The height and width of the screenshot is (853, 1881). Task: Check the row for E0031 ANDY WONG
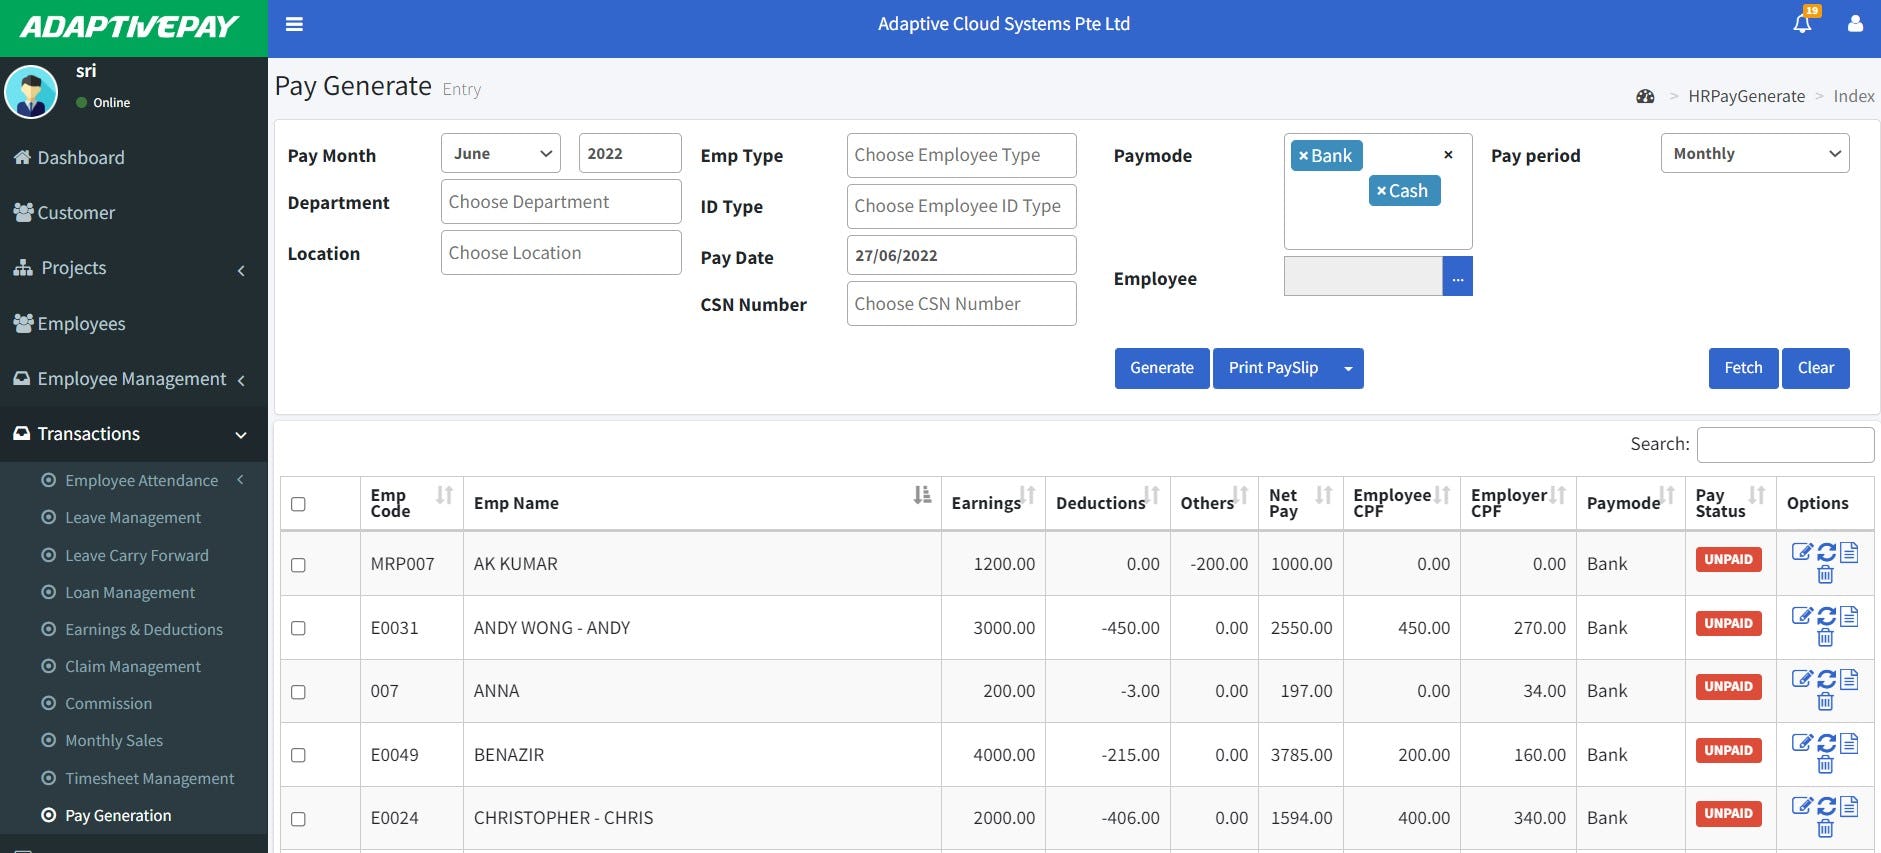point(298,628)
